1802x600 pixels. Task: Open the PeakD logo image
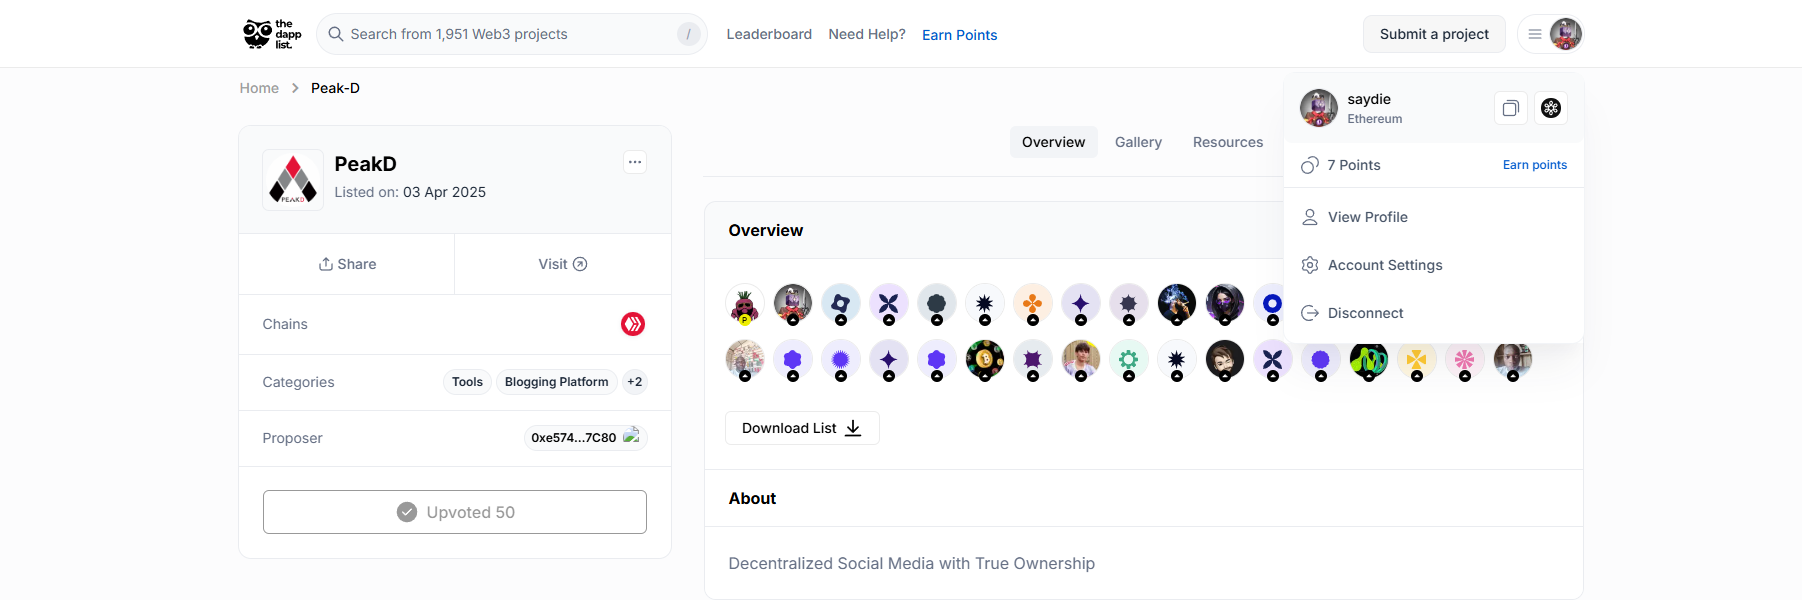click(x=293, y=180)
